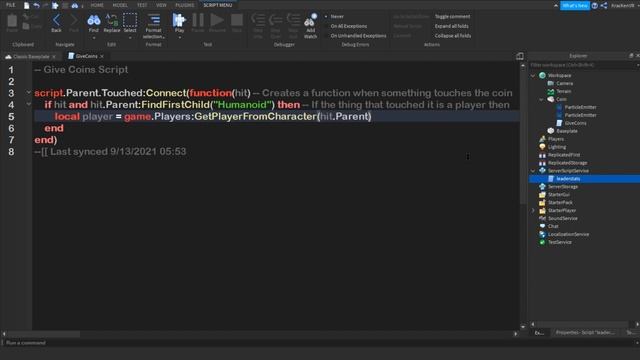Expand the StarterPlayer node
The height and width of the screenshot is (360, 640).
(x=533, y=211)
